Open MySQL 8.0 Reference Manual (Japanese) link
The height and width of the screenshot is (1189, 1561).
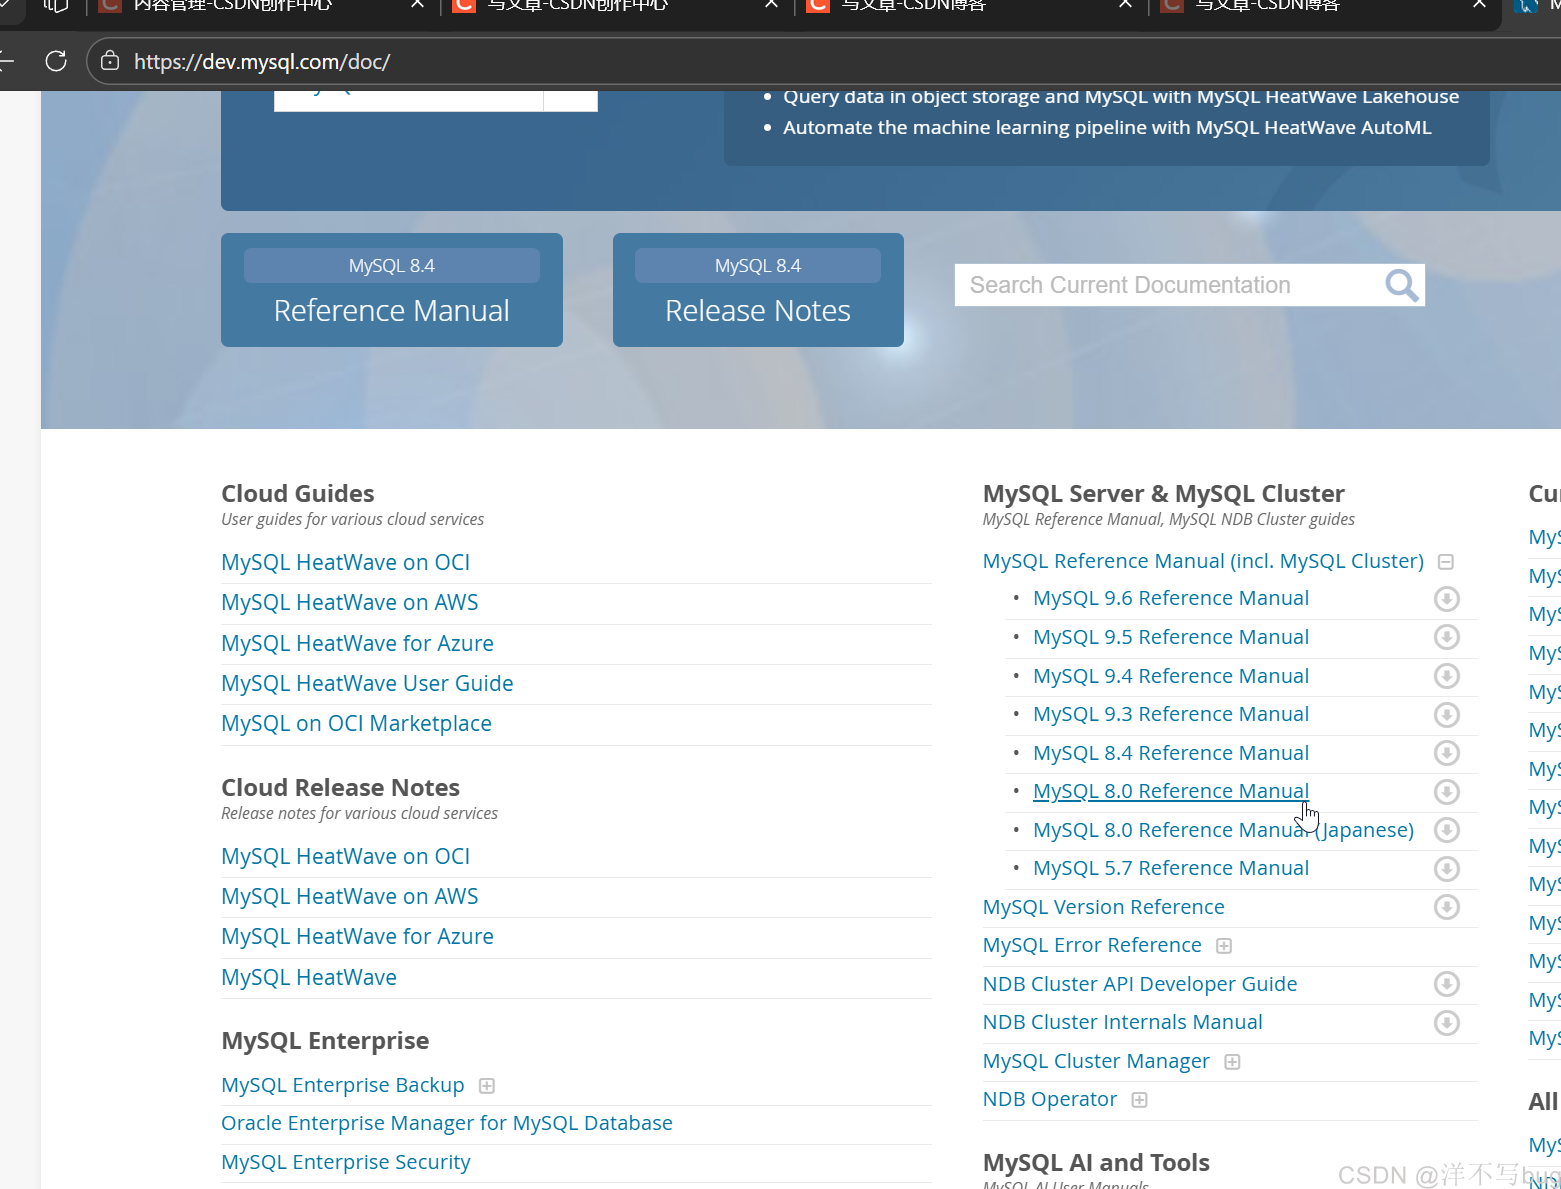pyautogui.click(x=1223, y=830)
